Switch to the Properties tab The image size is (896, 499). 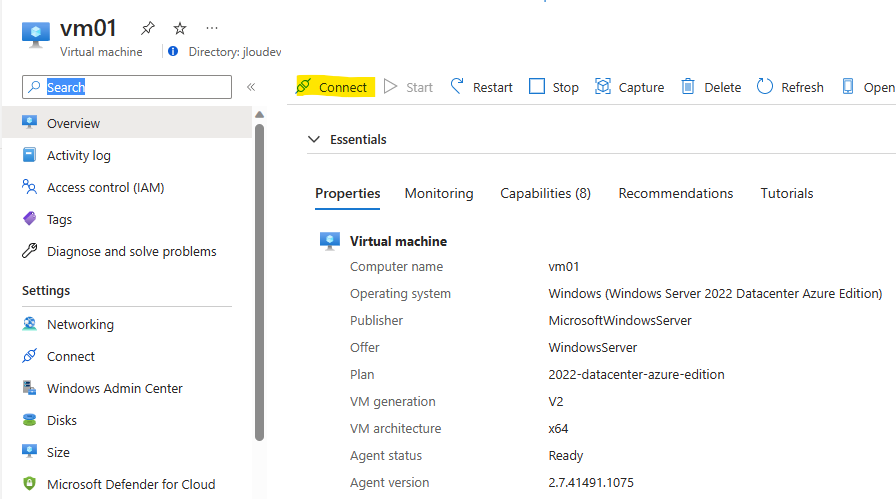click(347, 193)
